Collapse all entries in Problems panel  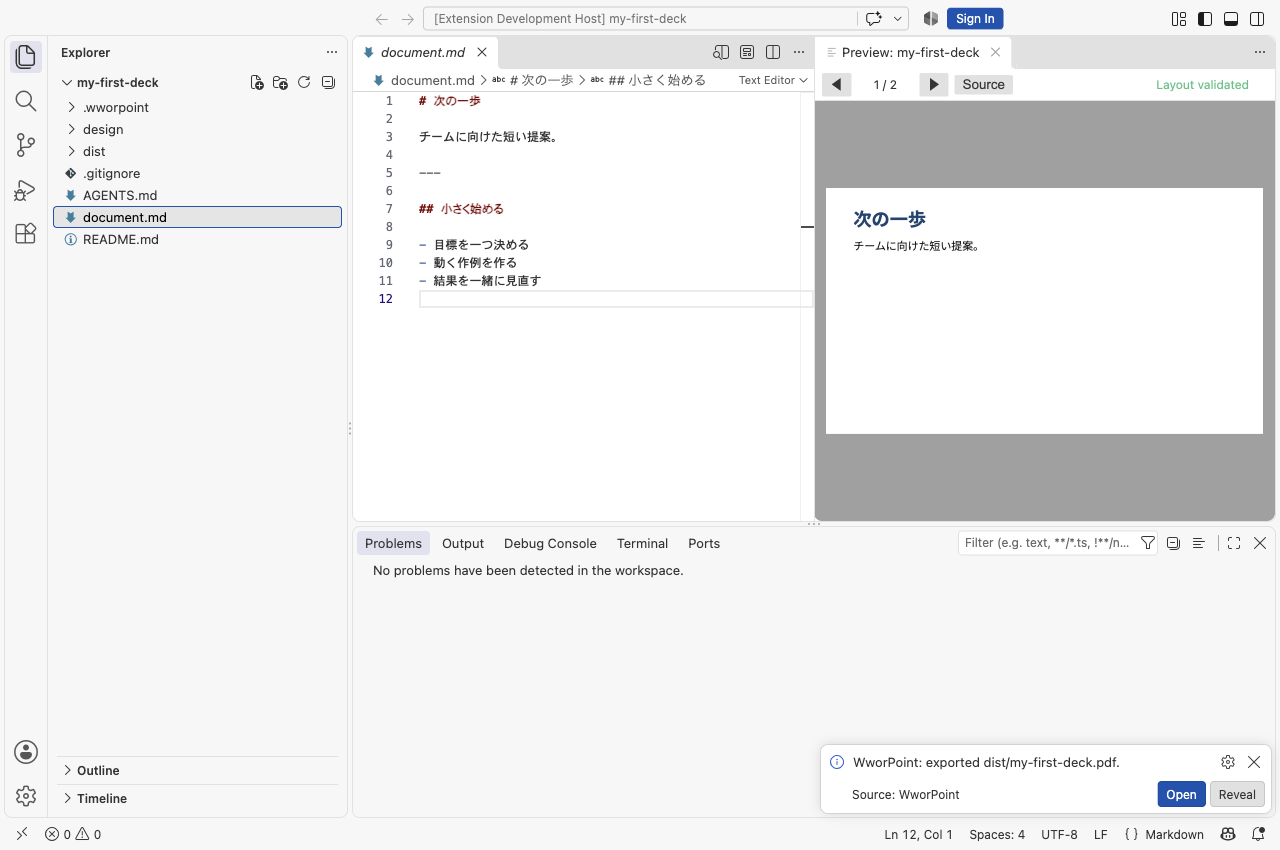point(1173,543)
